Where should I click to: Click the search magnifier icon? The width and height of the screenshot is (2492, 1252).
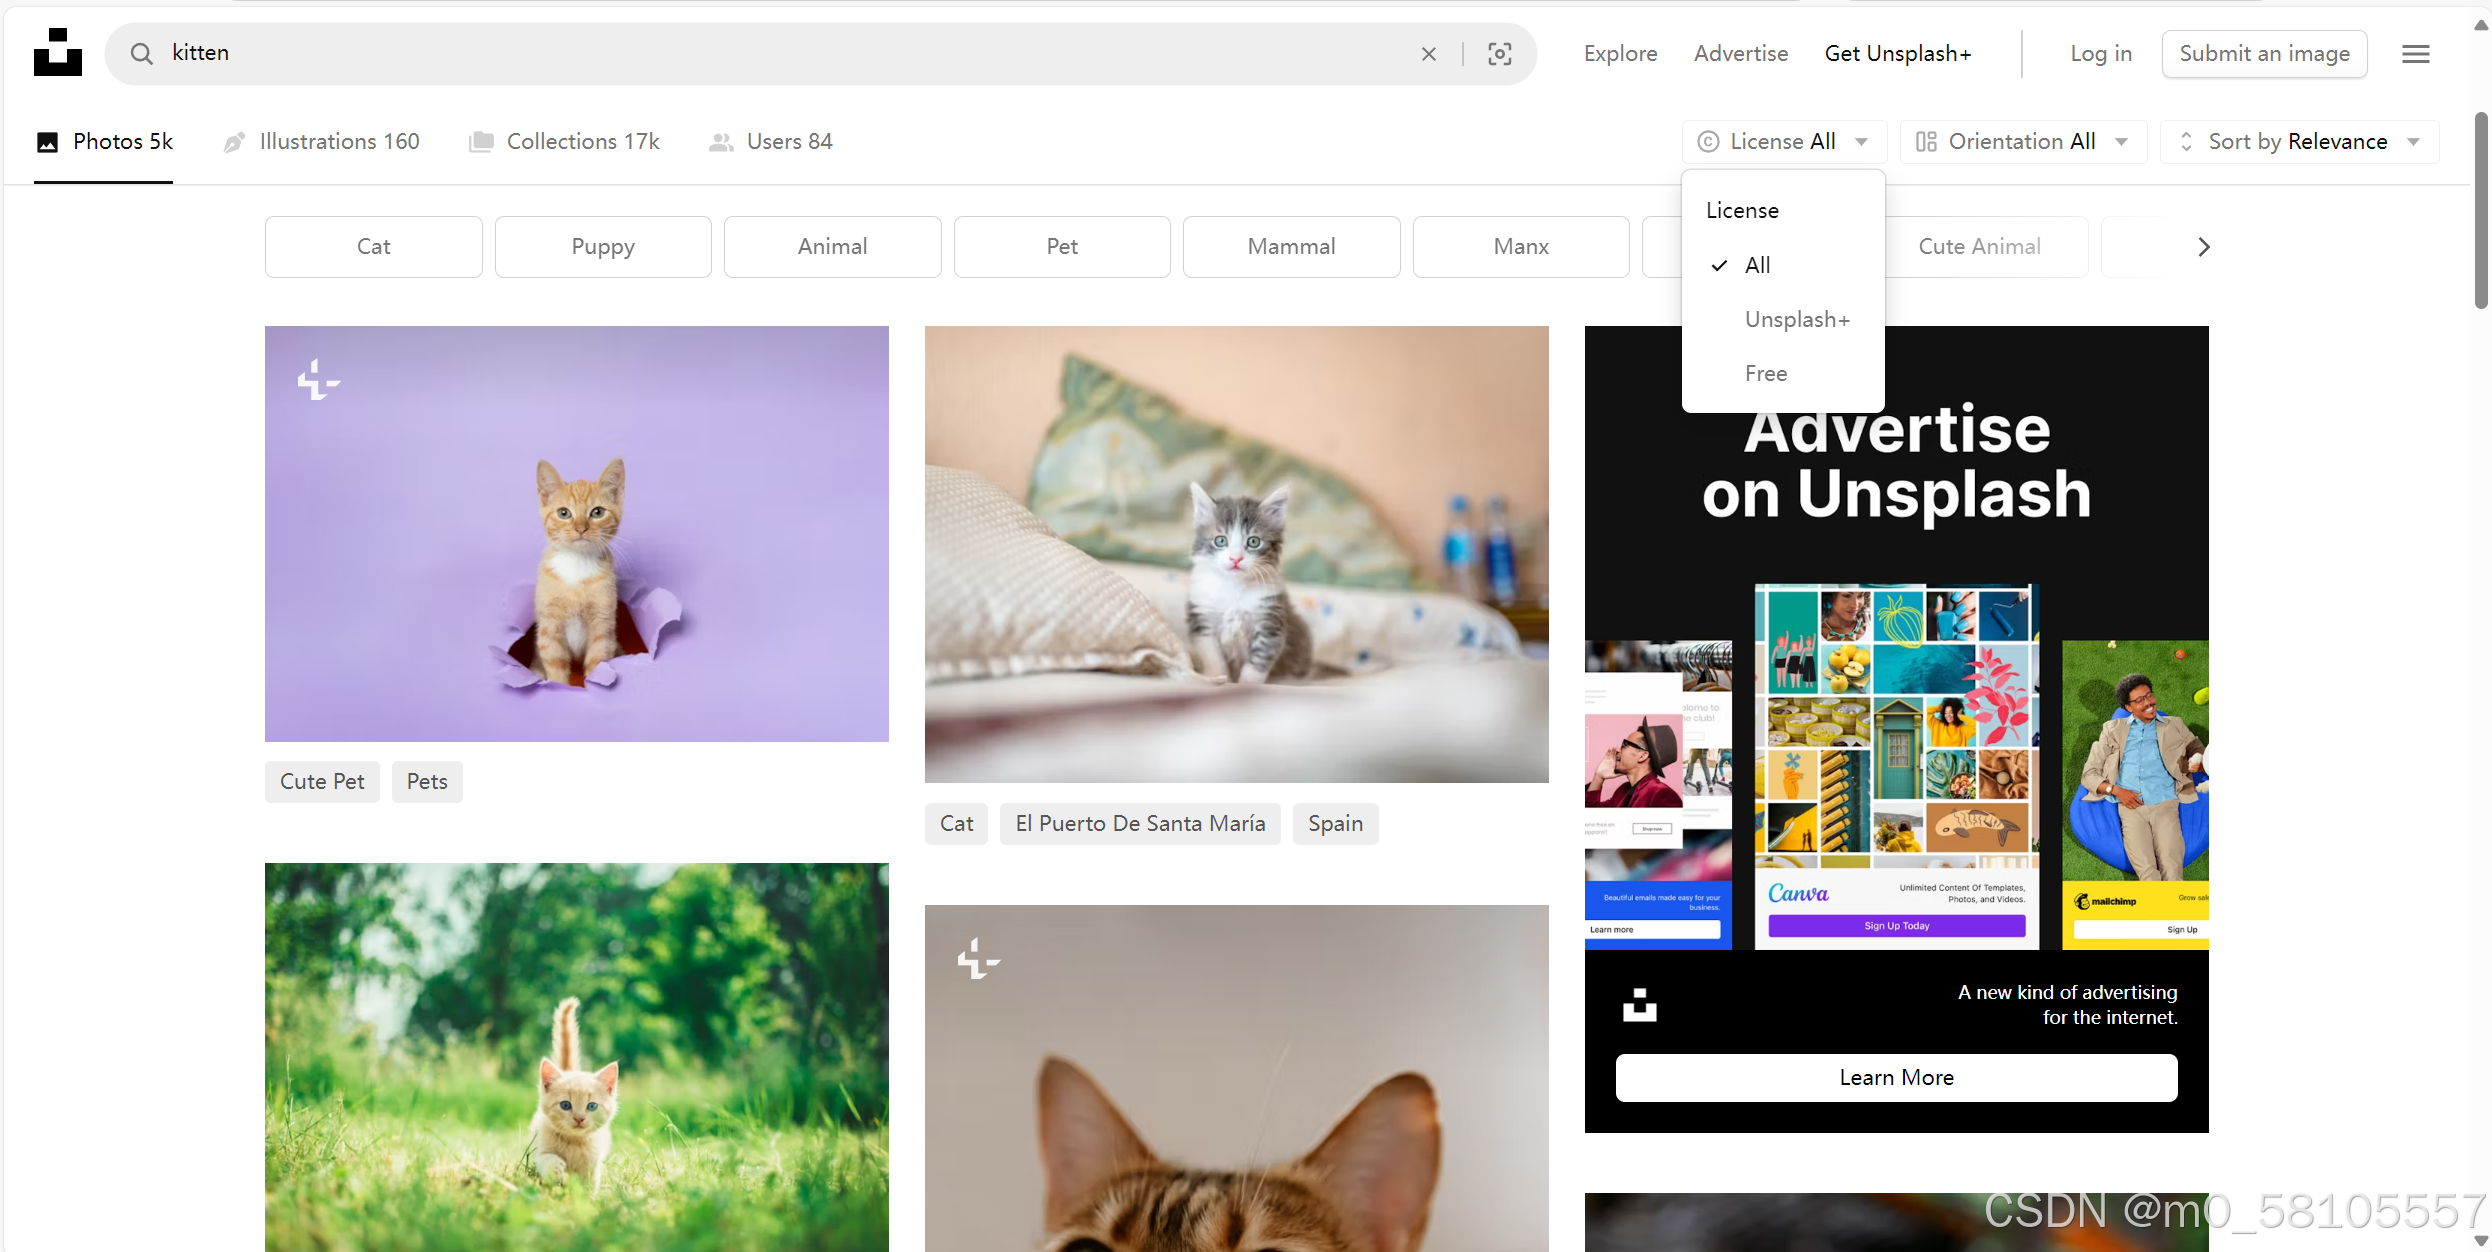click(x=142, y=53)
